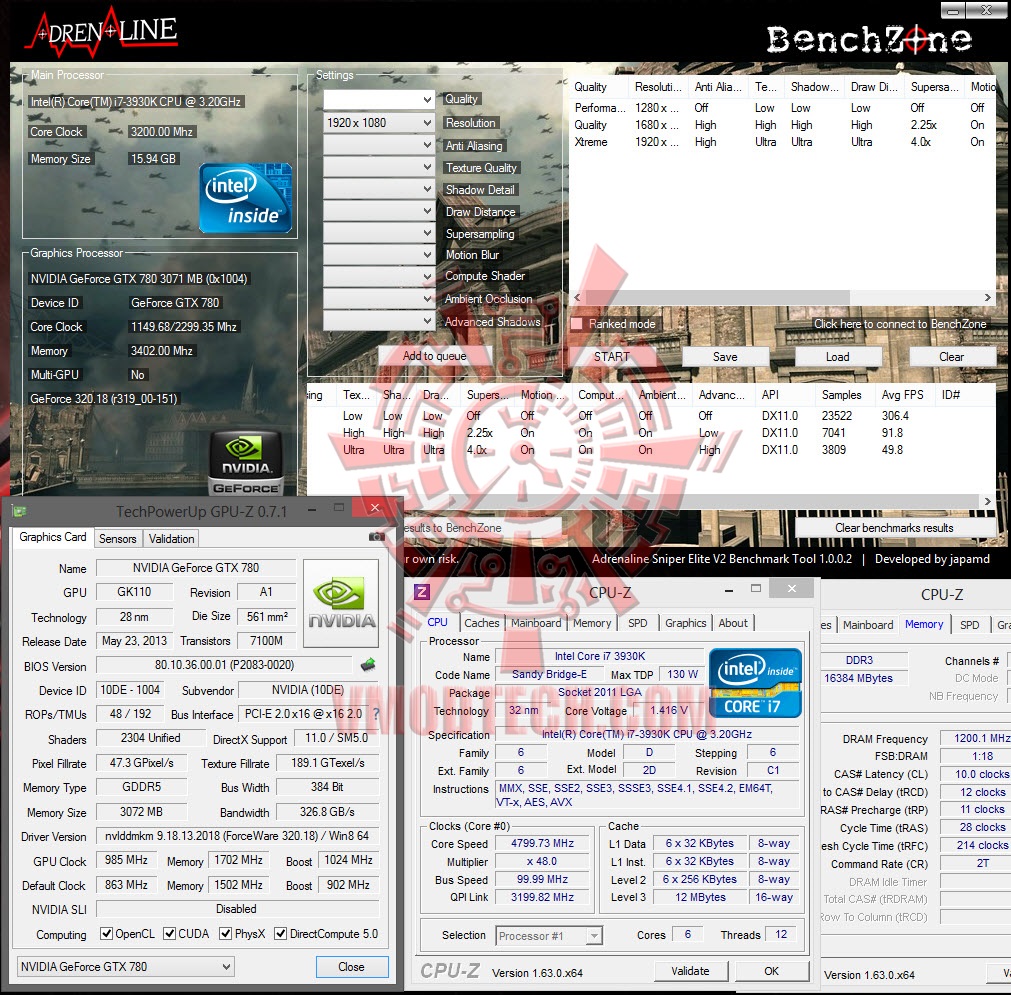Screen dimensions: 1011x995
Task: Click the Intel inside logo in Main Processor
Action: (245, 198)
